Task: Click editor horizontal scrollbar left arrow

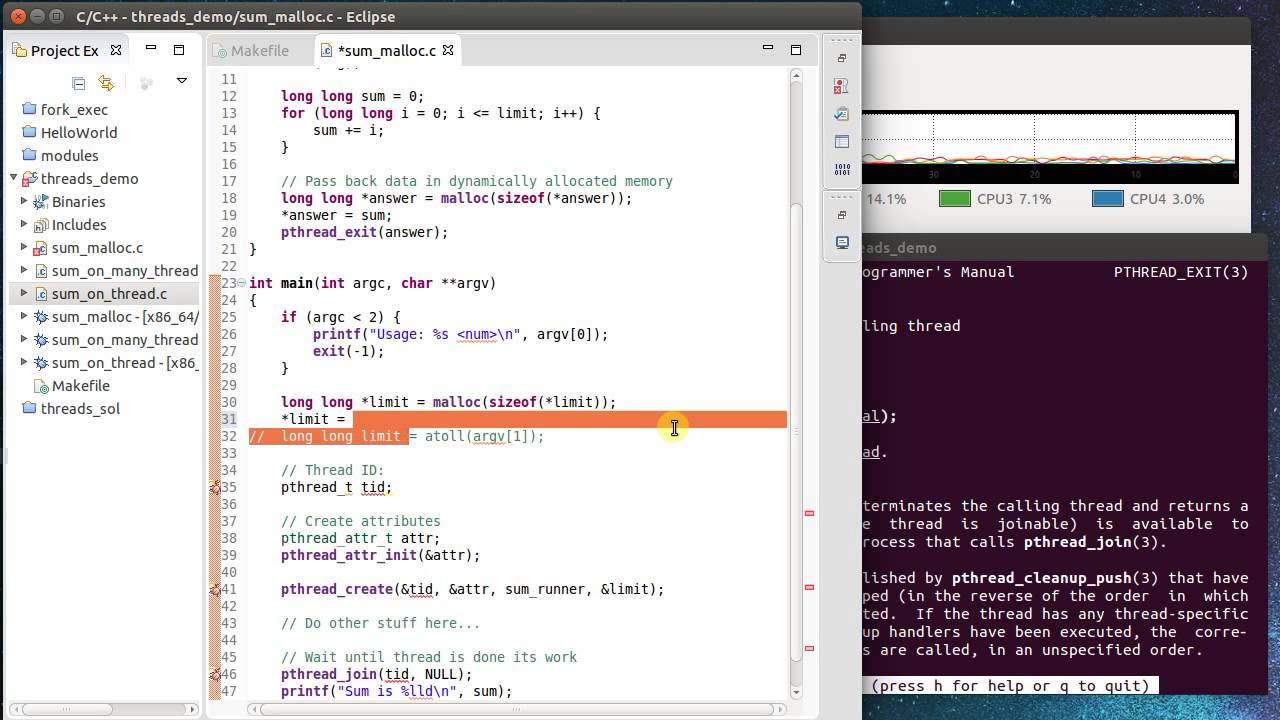Action: click(x=253, y=710)
